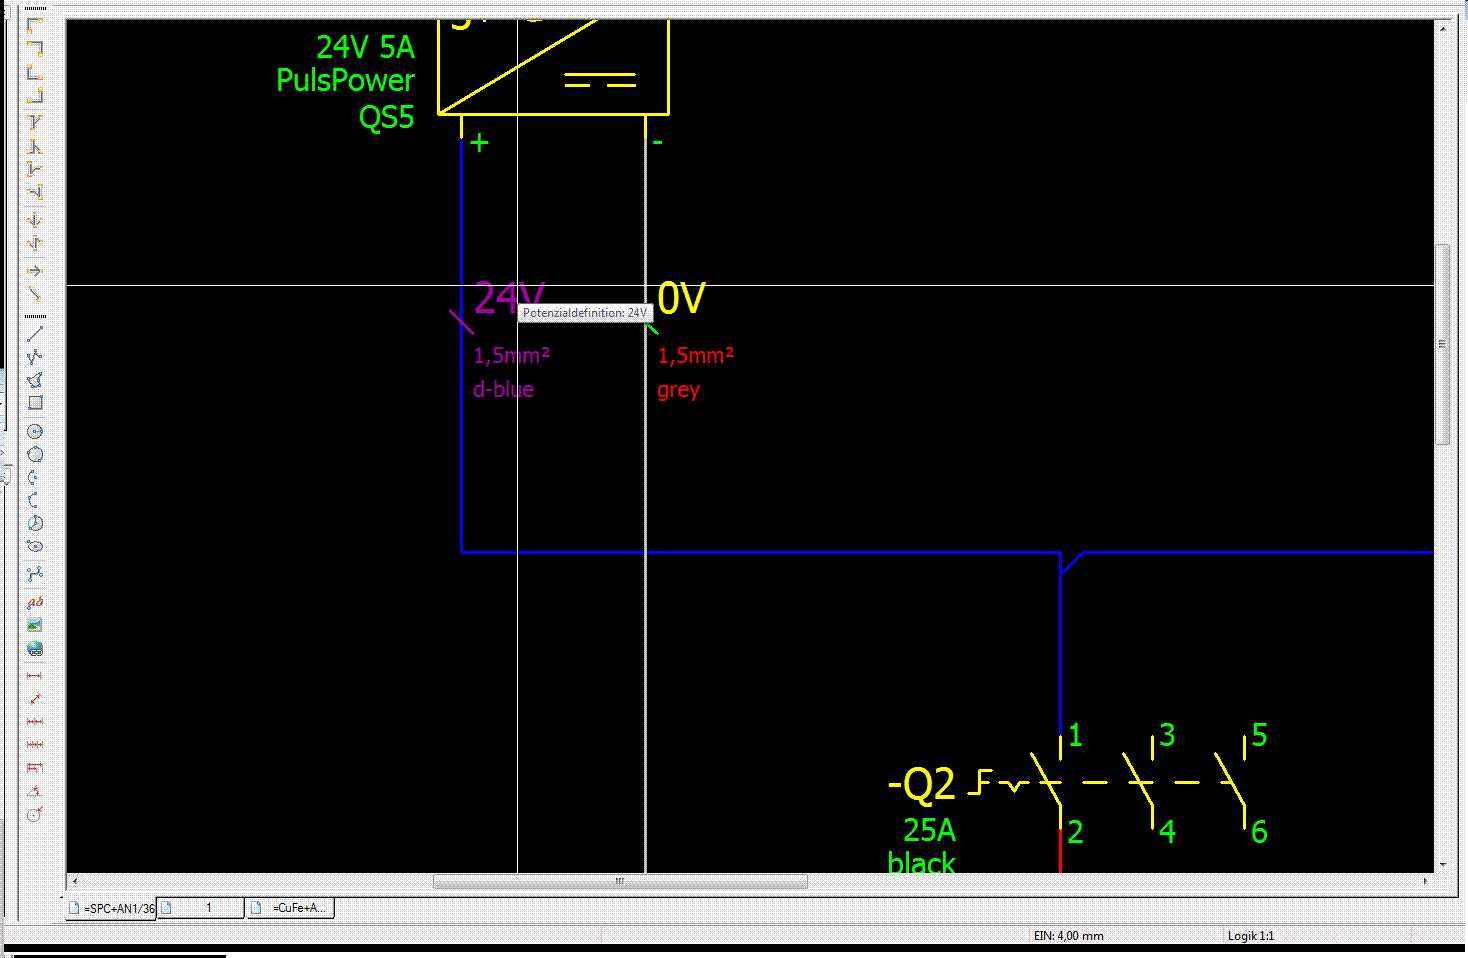Select the Circle through three points tool
1468x958 pixels.
35,454
